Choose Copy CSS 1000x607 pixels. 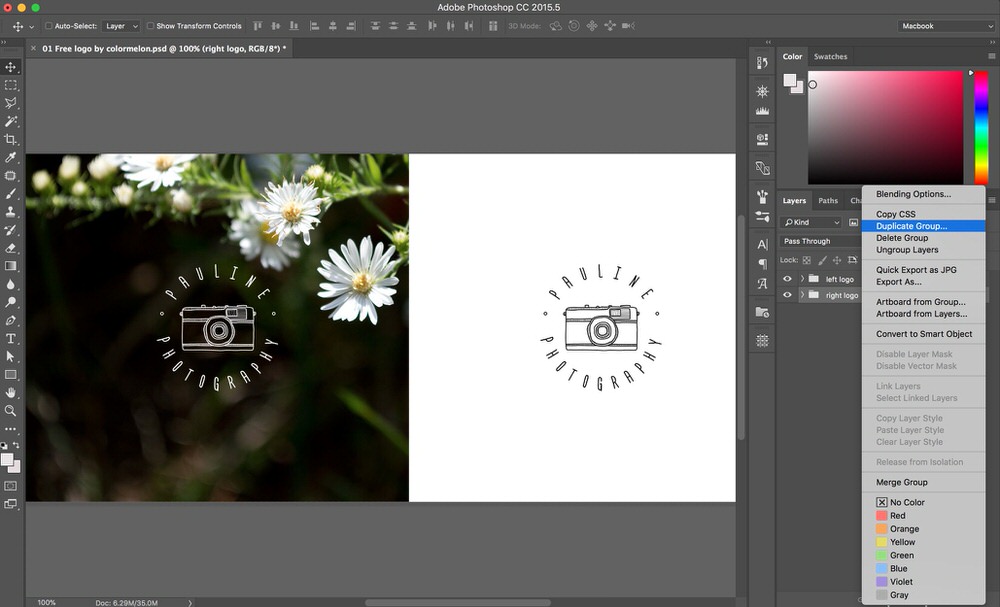pos(923,214)
